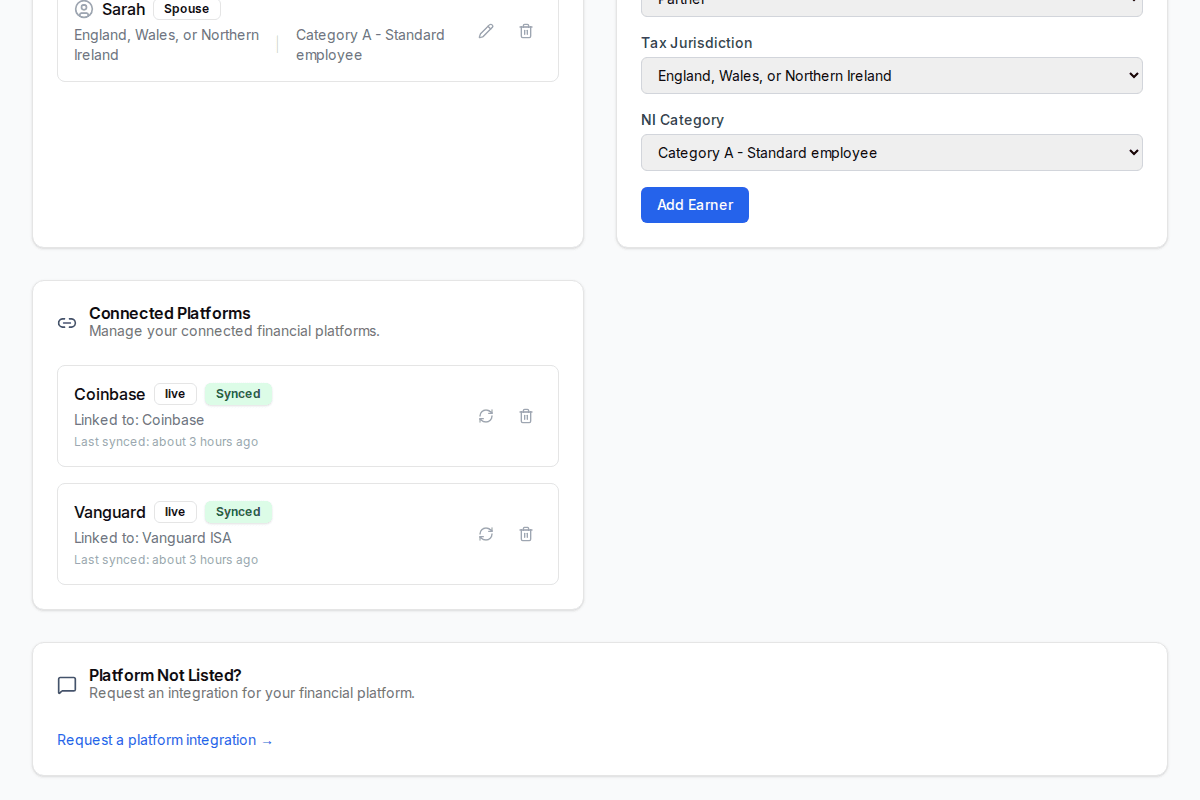1200x800 pixels.
Task: Remove Coinbase using its trash icon
Action: tap(526, 416)
